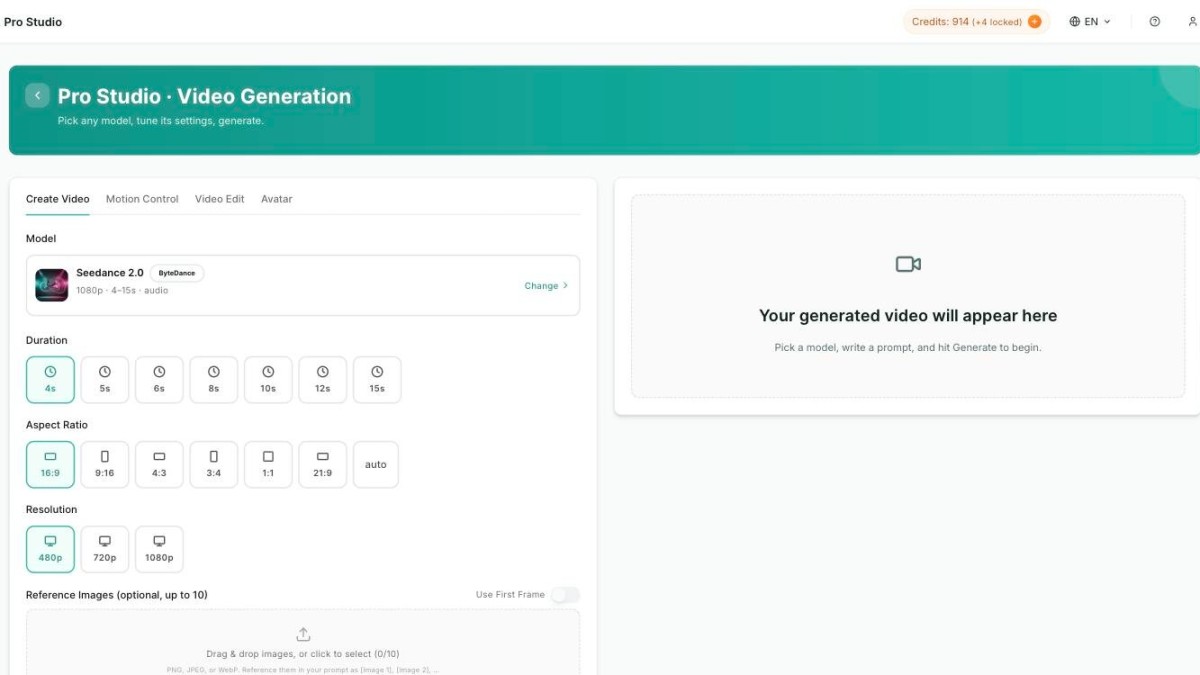Go back using the header arrow button
The width and height of the screenshot is (1200, 675).
coord(37,96)
